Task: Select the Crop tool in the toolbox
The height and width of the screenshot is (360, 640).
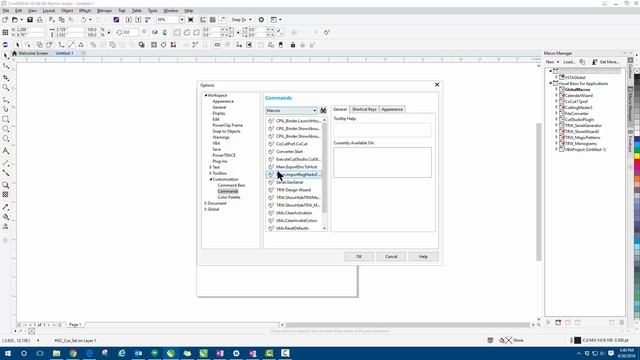Action: tap(6, 78)
